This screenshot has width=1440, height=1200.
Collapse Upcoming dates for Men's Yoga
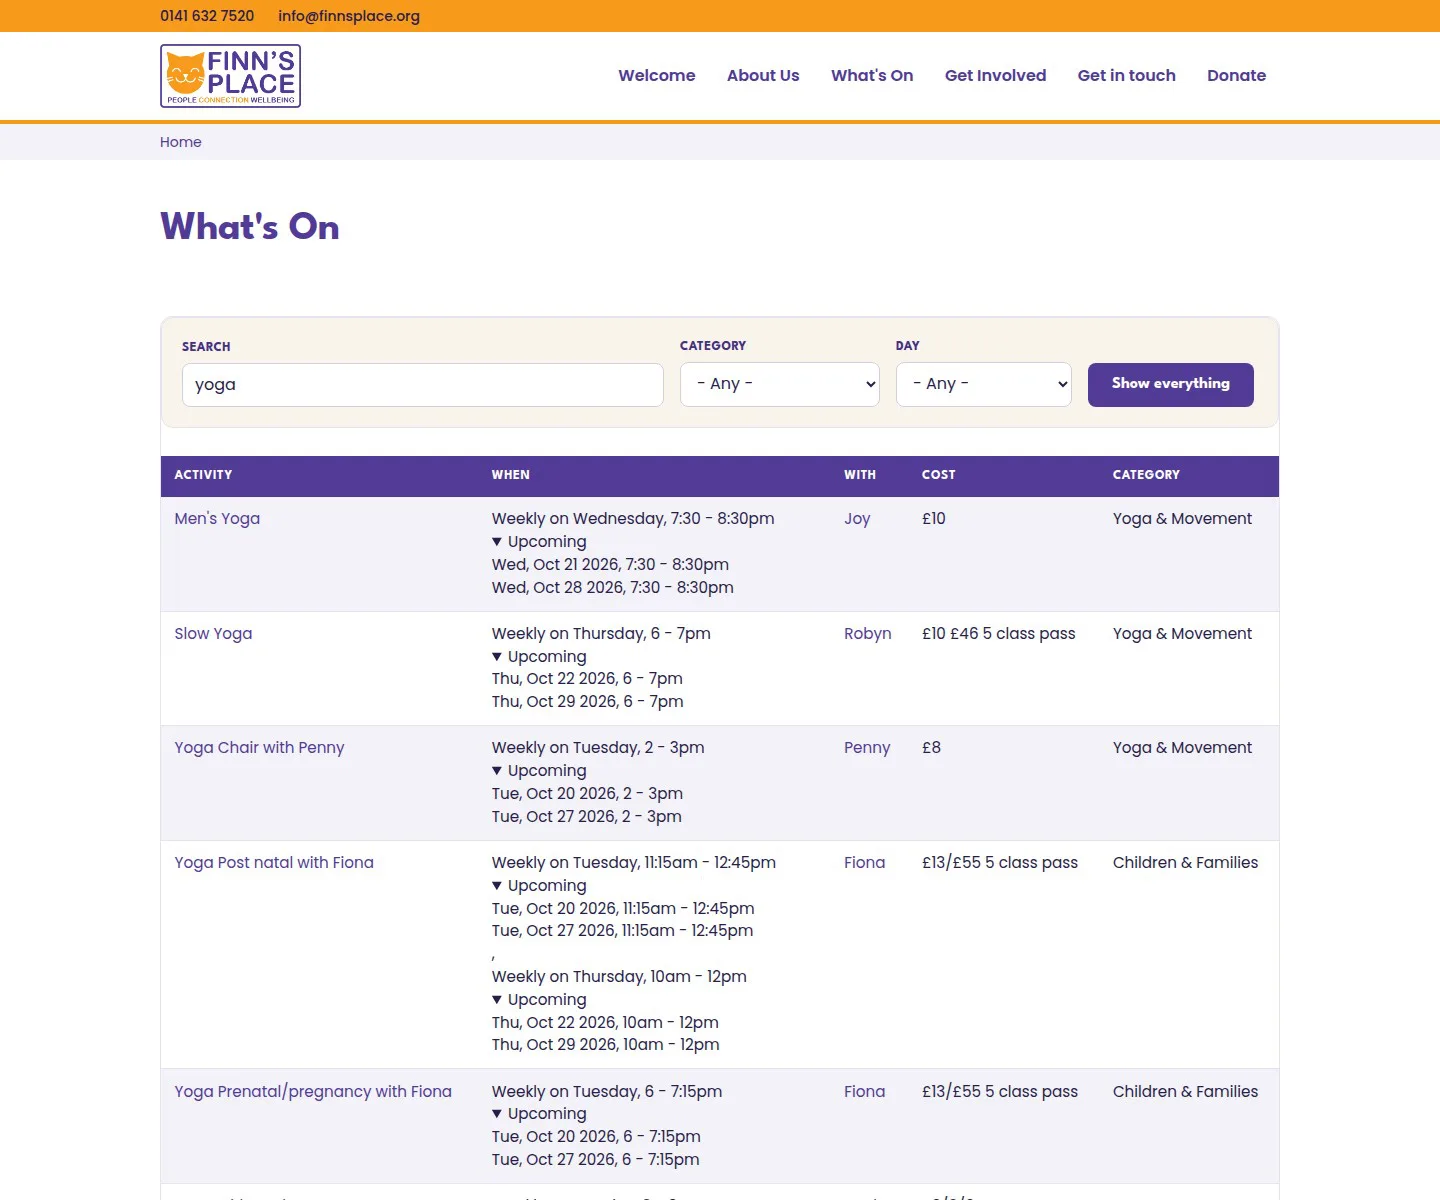539,542
